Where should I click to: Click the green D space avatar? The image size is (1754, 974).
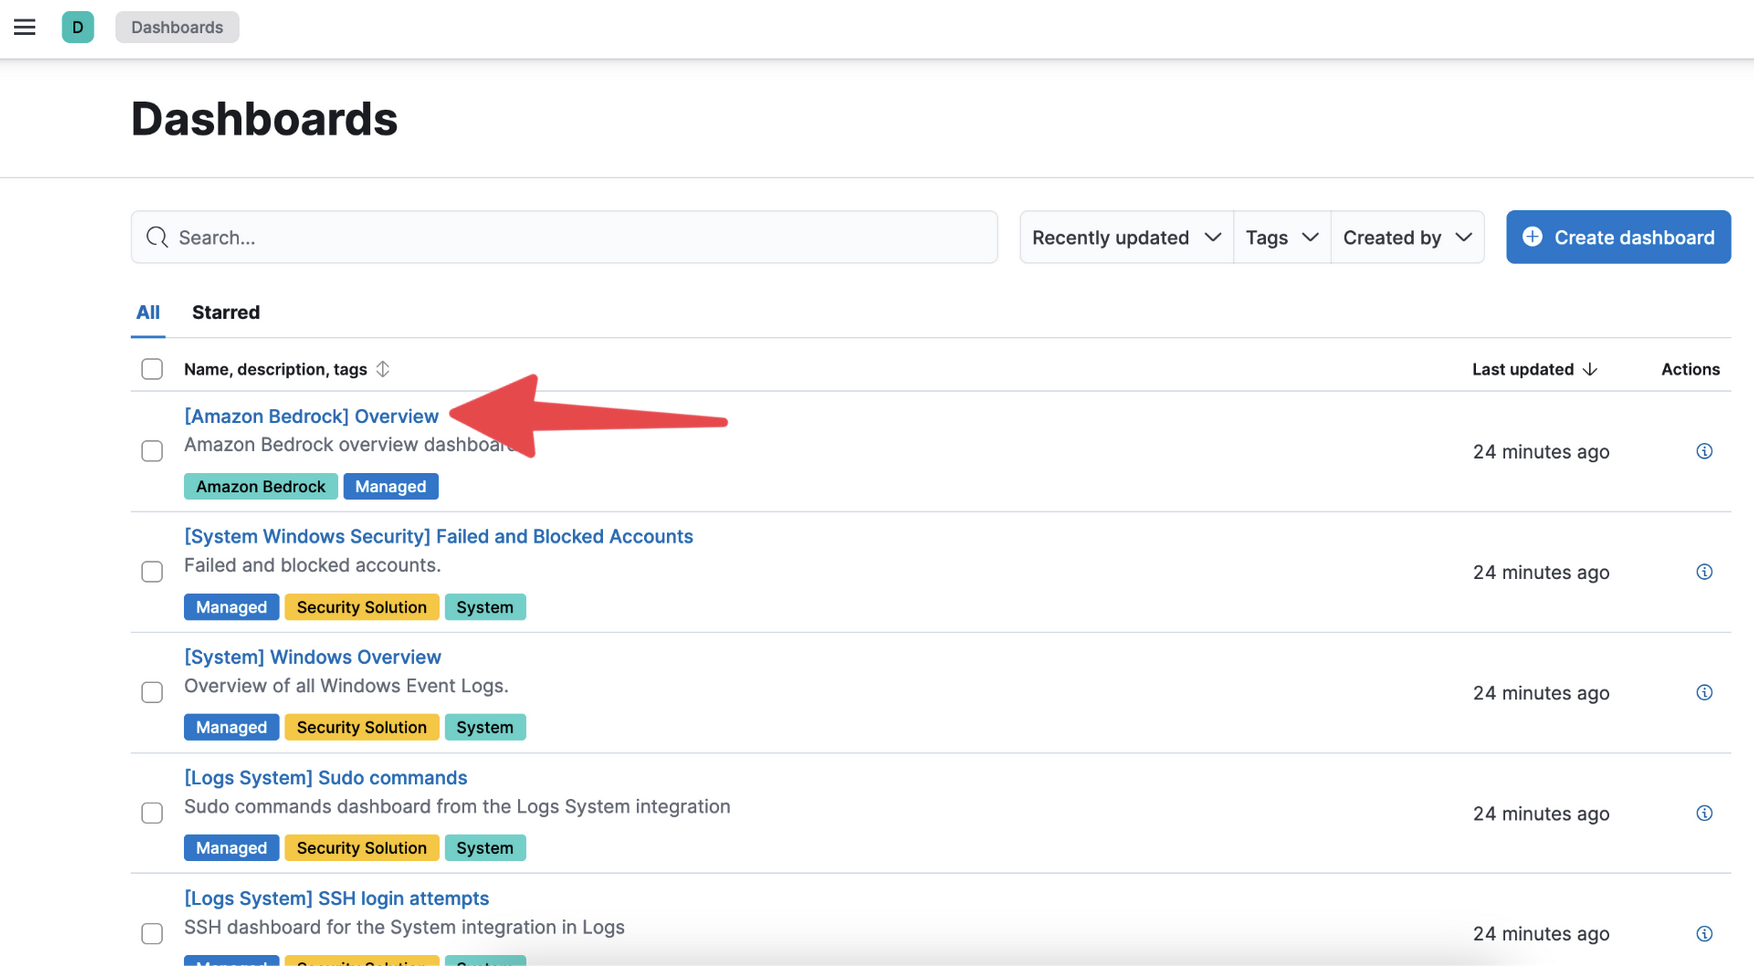[x=78, y=27]
